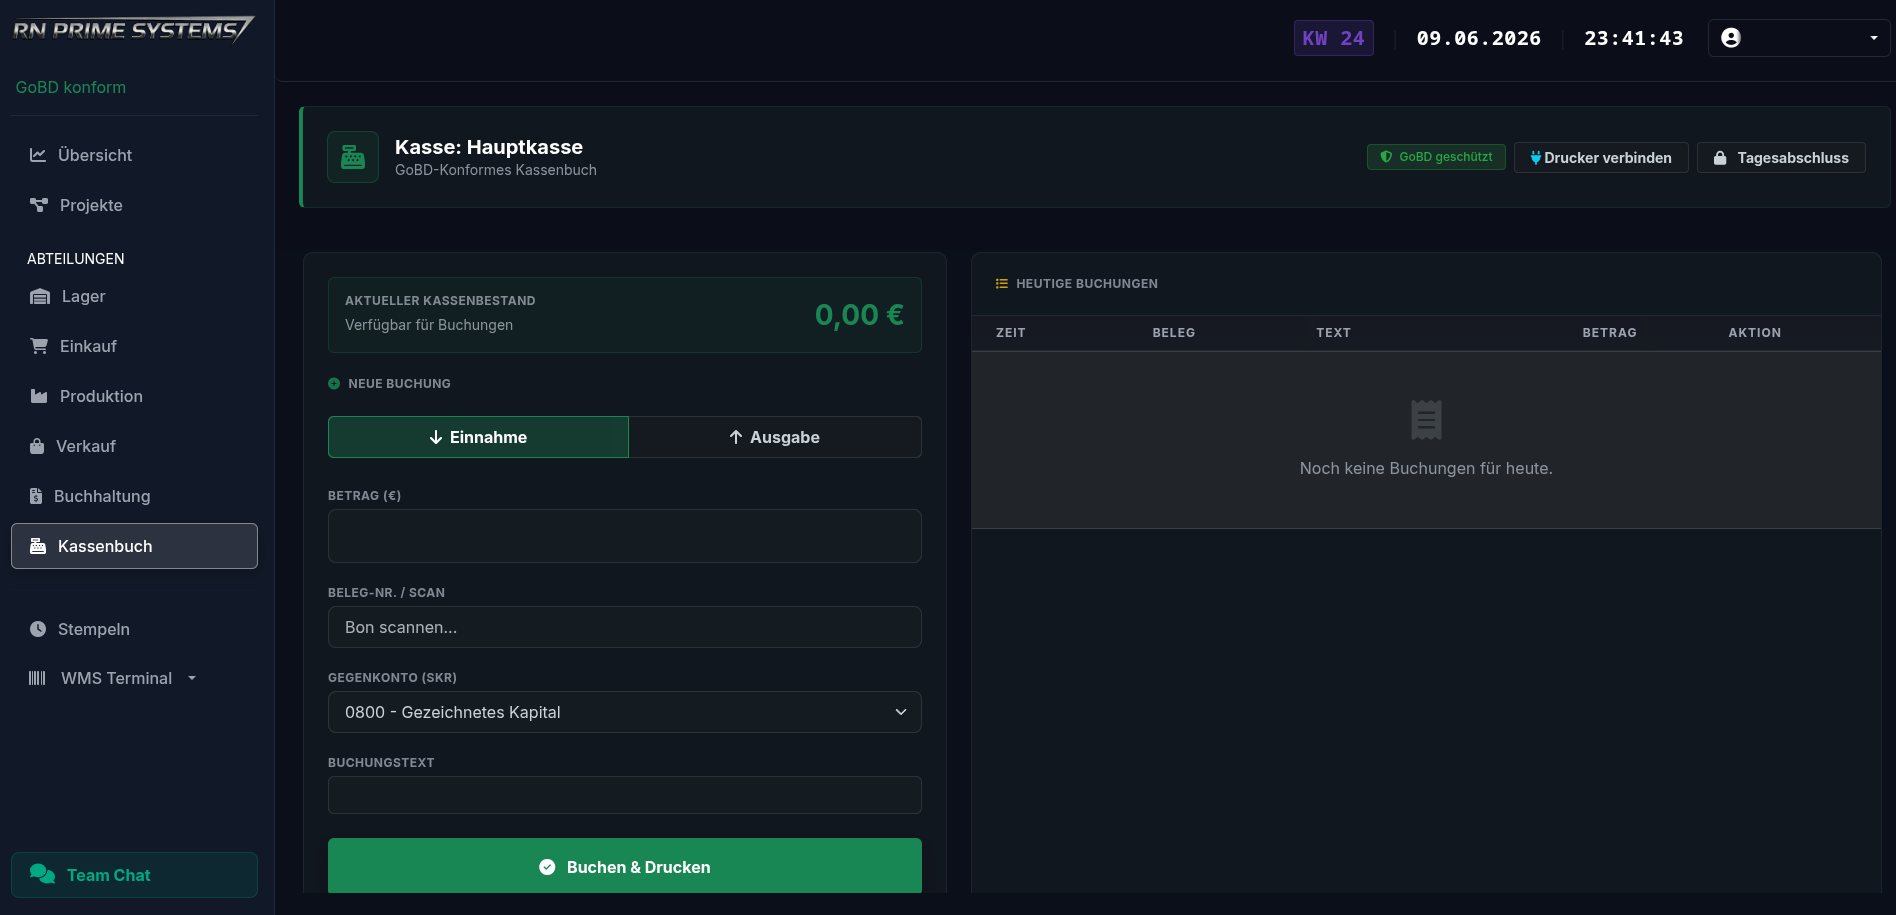Click the shield icon in GoBD geschützt
This screenshot has height=915, width=1896.
1386,157
